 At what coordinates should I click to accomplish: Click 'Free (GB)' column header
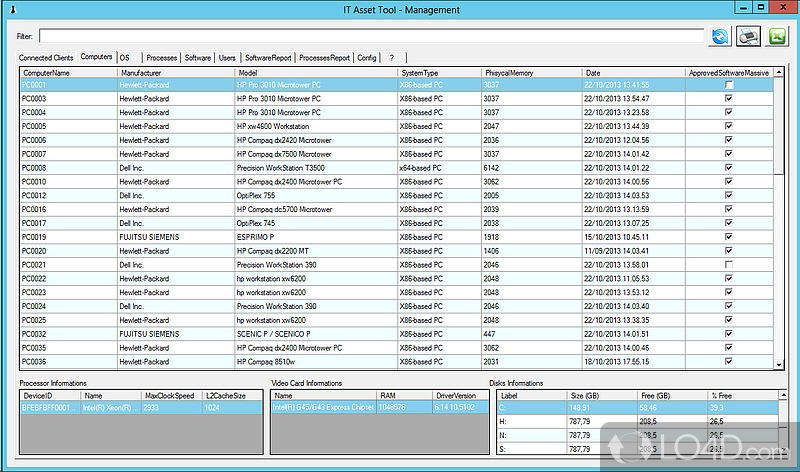tap(672, 396)
